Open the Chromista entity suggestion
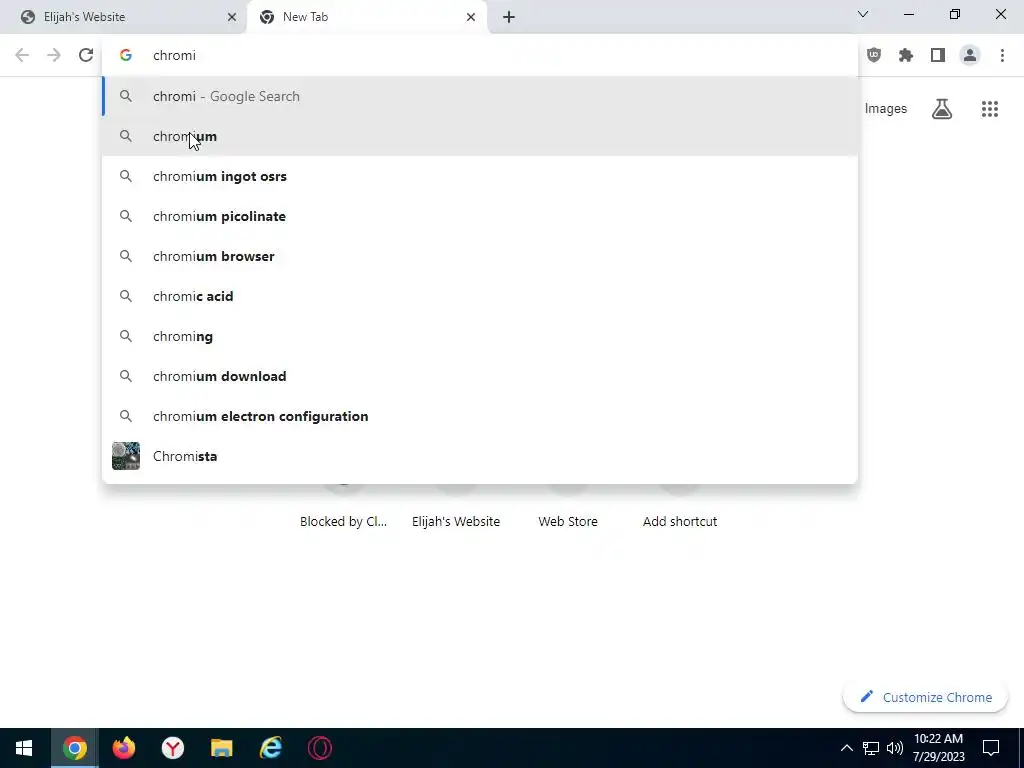This screenshot has width=1024, height=768. coord(480,456)
